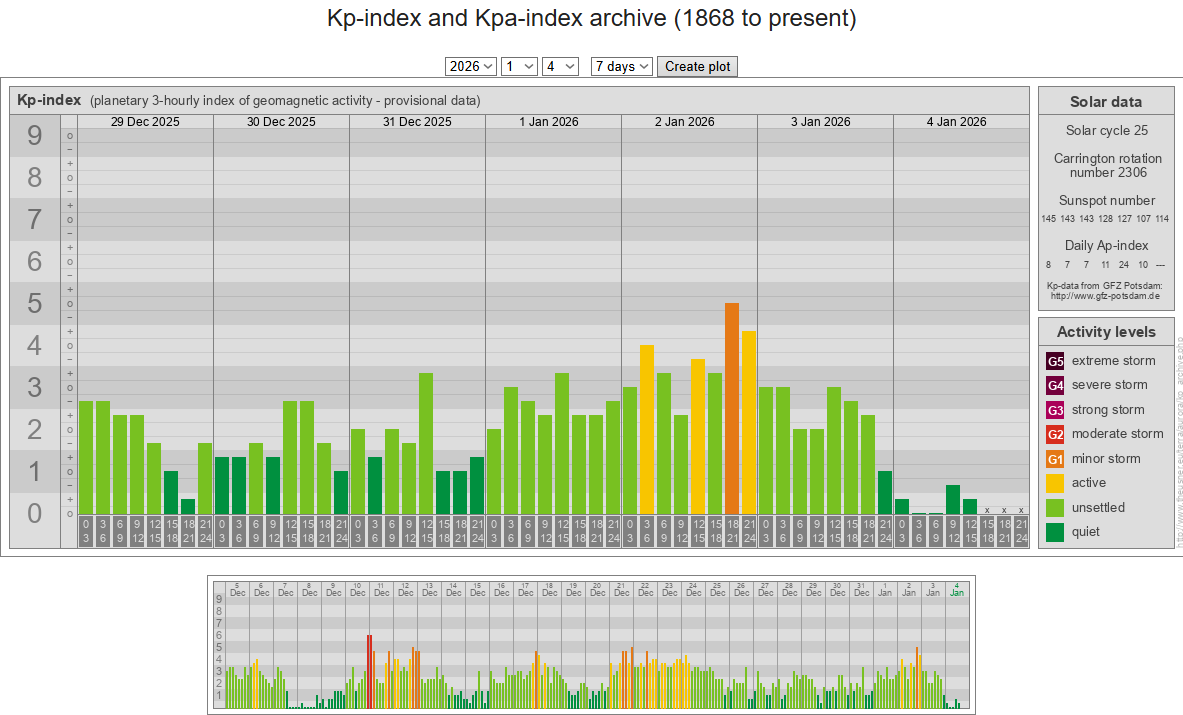Open the gfz-potsdam.de link
The image size is (1183, 715).
coord(1105,296)
